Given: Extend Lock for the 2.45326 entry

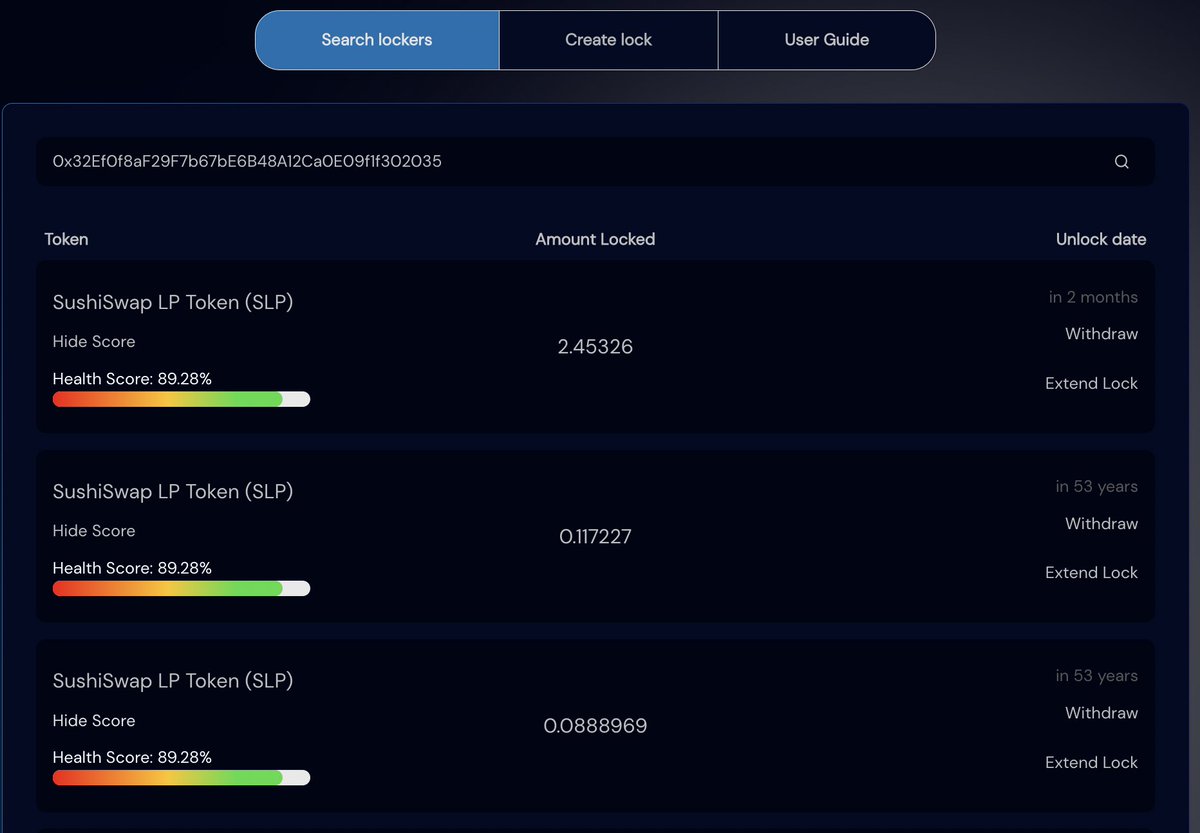Looking at the screenshot, I should click(x=1091, y=383).
